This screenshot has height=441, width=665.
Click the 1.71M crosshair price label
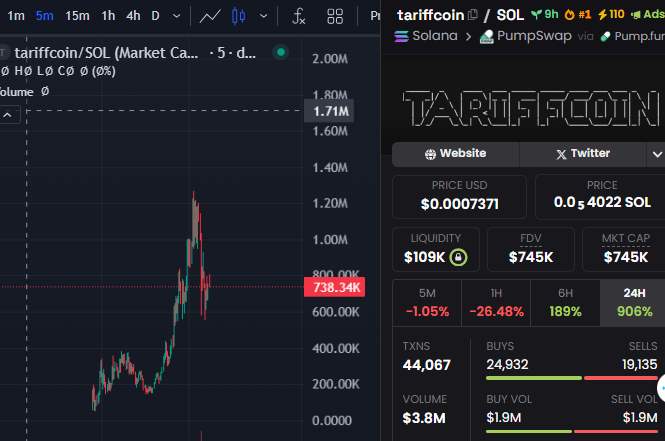pos(329,111)
